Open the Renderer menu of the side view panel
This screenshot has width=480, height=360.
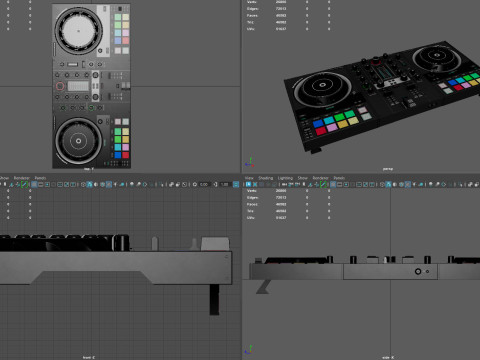pyautogui.click(x=320, y=178)
